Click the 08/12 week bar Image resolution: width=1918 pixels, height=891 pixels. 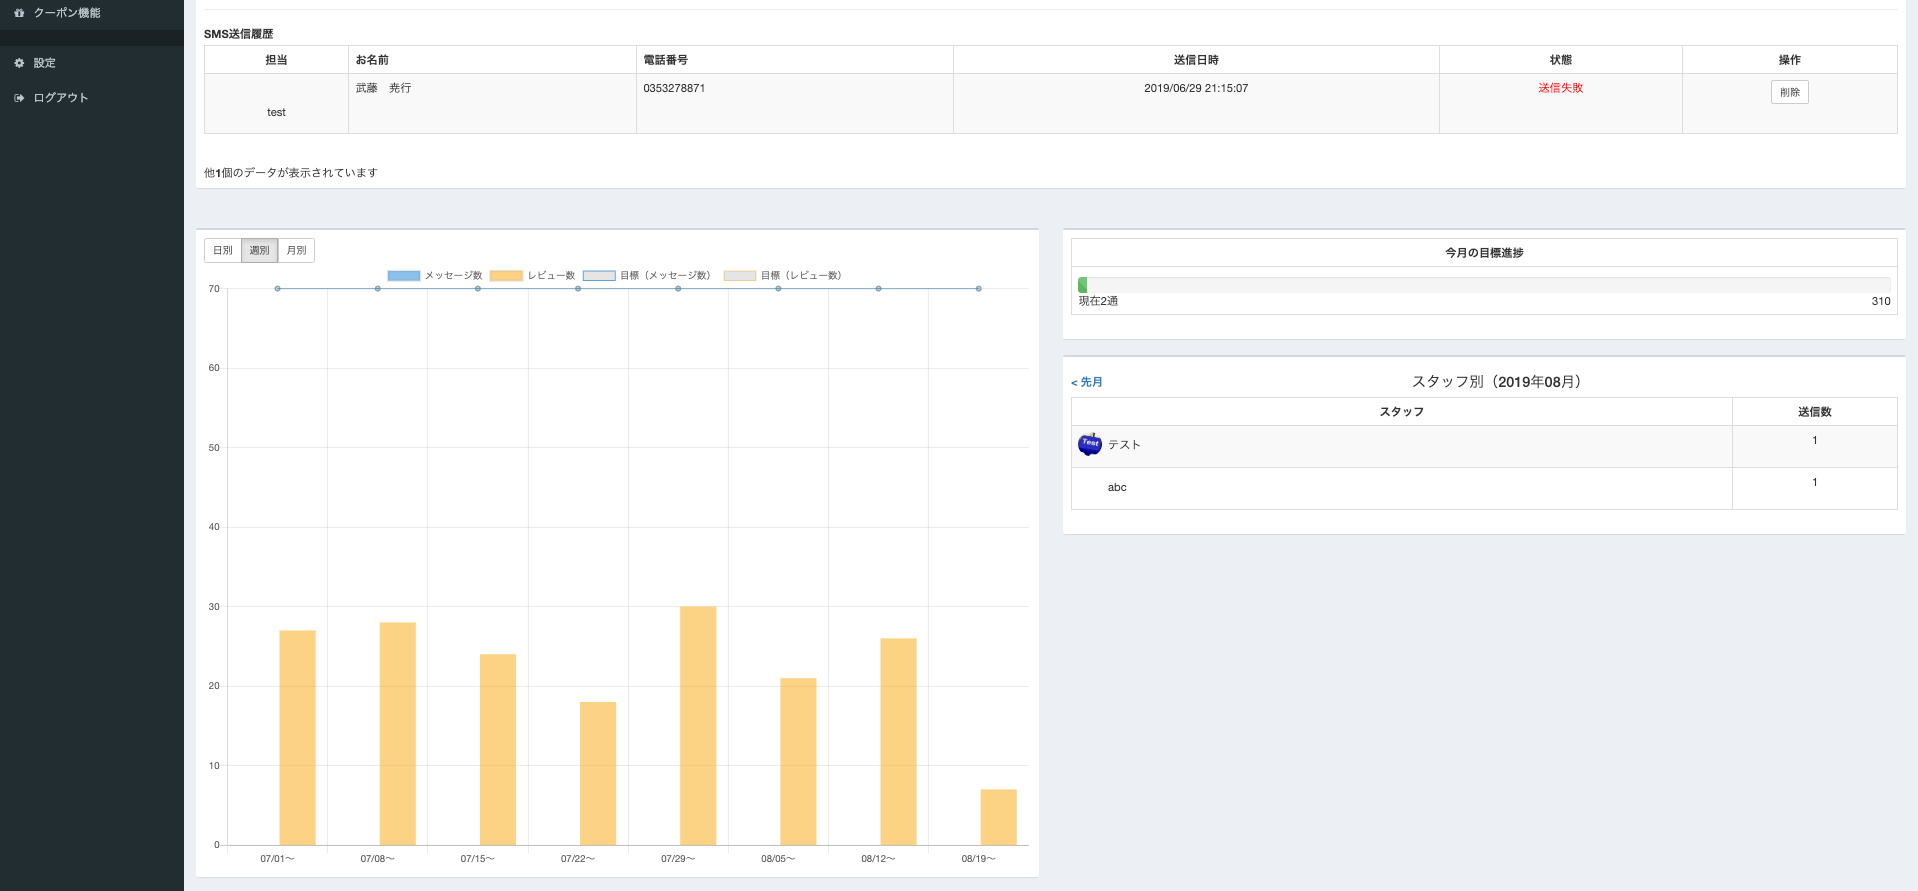pyautogui.click(x=898, y=742)
